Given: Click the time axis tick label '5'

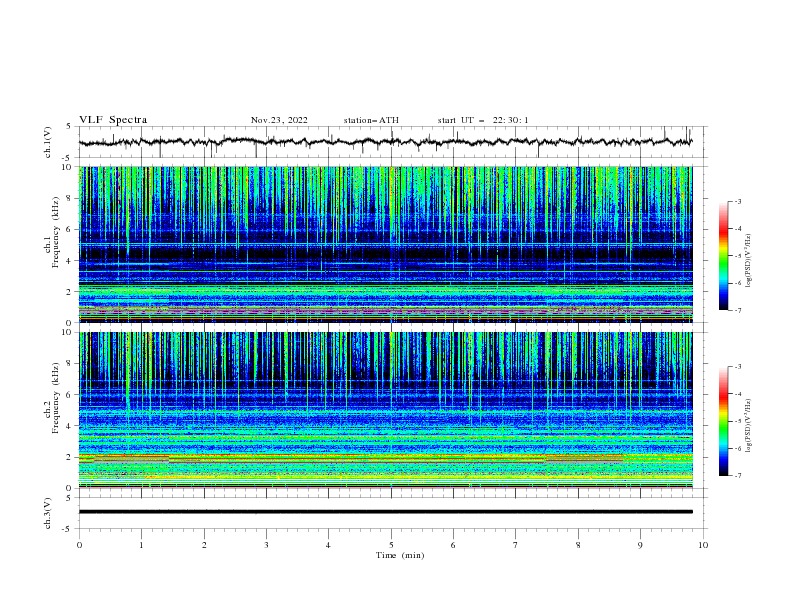Looking at the screenshot, I should [x=391, y=545].
